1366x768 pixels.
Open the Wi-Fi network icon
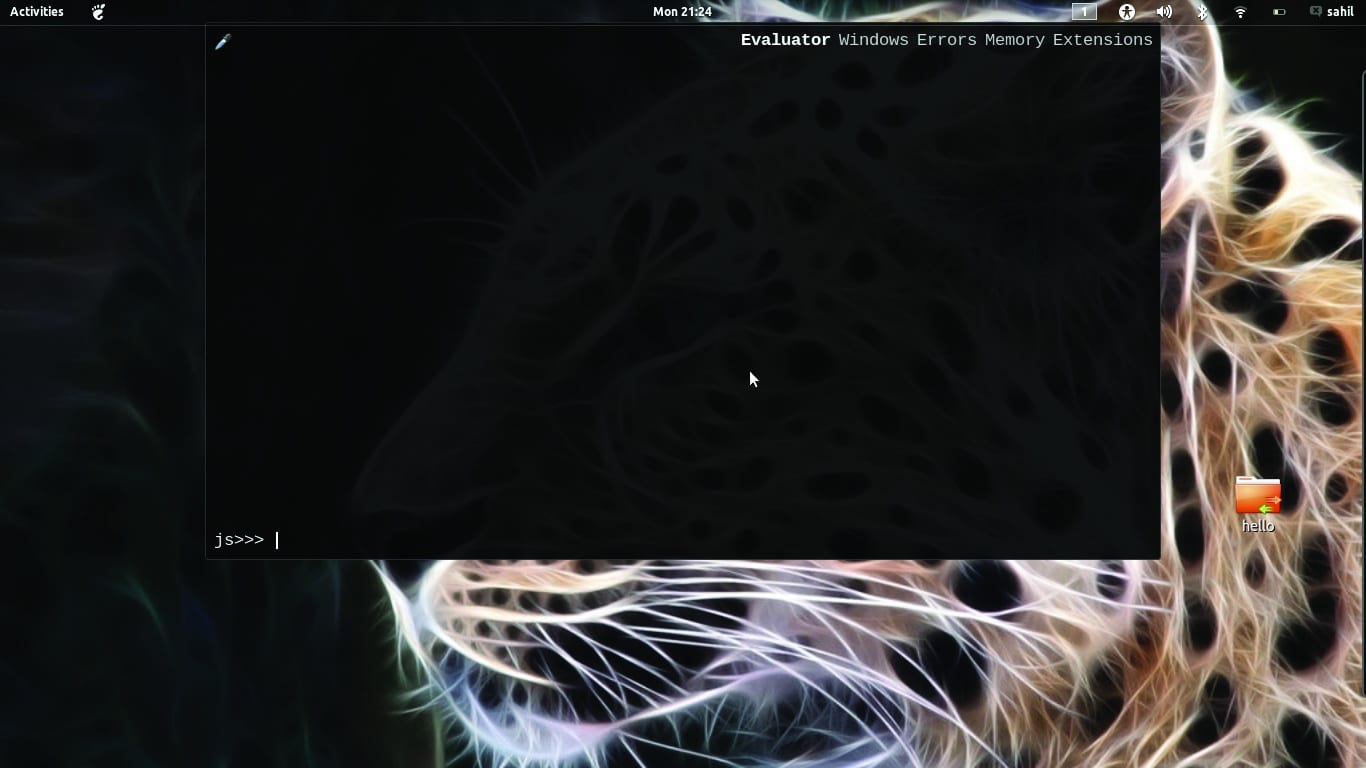1240,12
